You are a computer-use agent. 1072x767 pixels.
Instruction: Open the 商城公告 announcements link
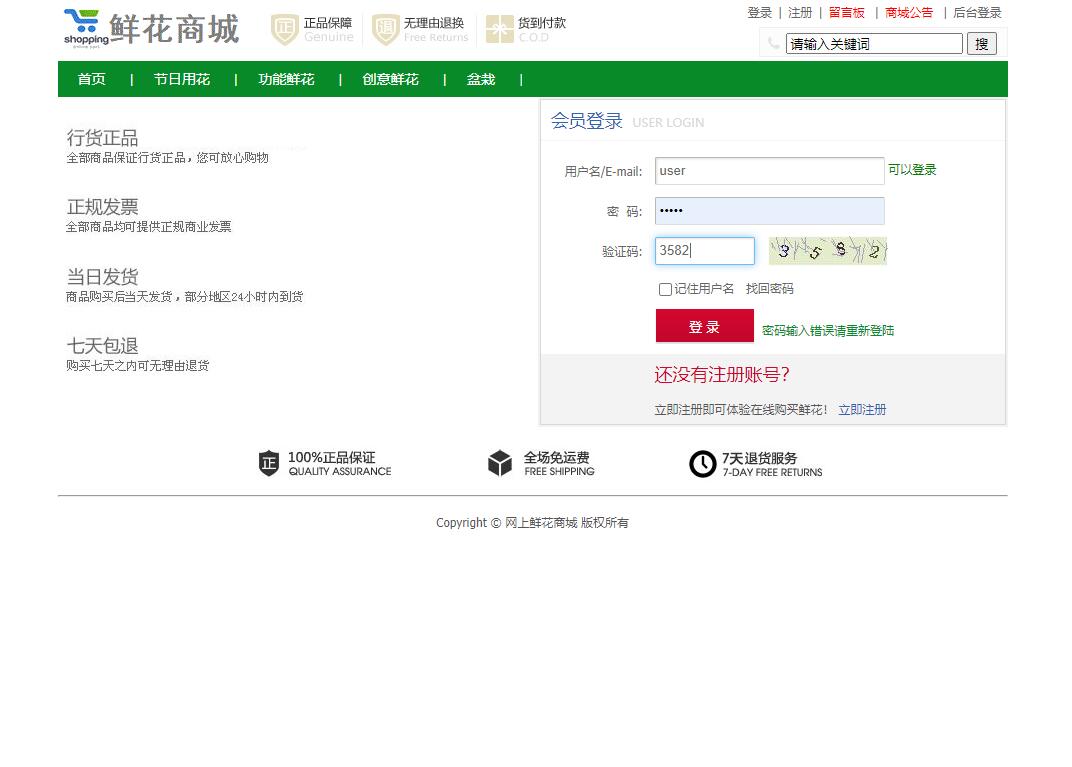(x=908, y=12)
